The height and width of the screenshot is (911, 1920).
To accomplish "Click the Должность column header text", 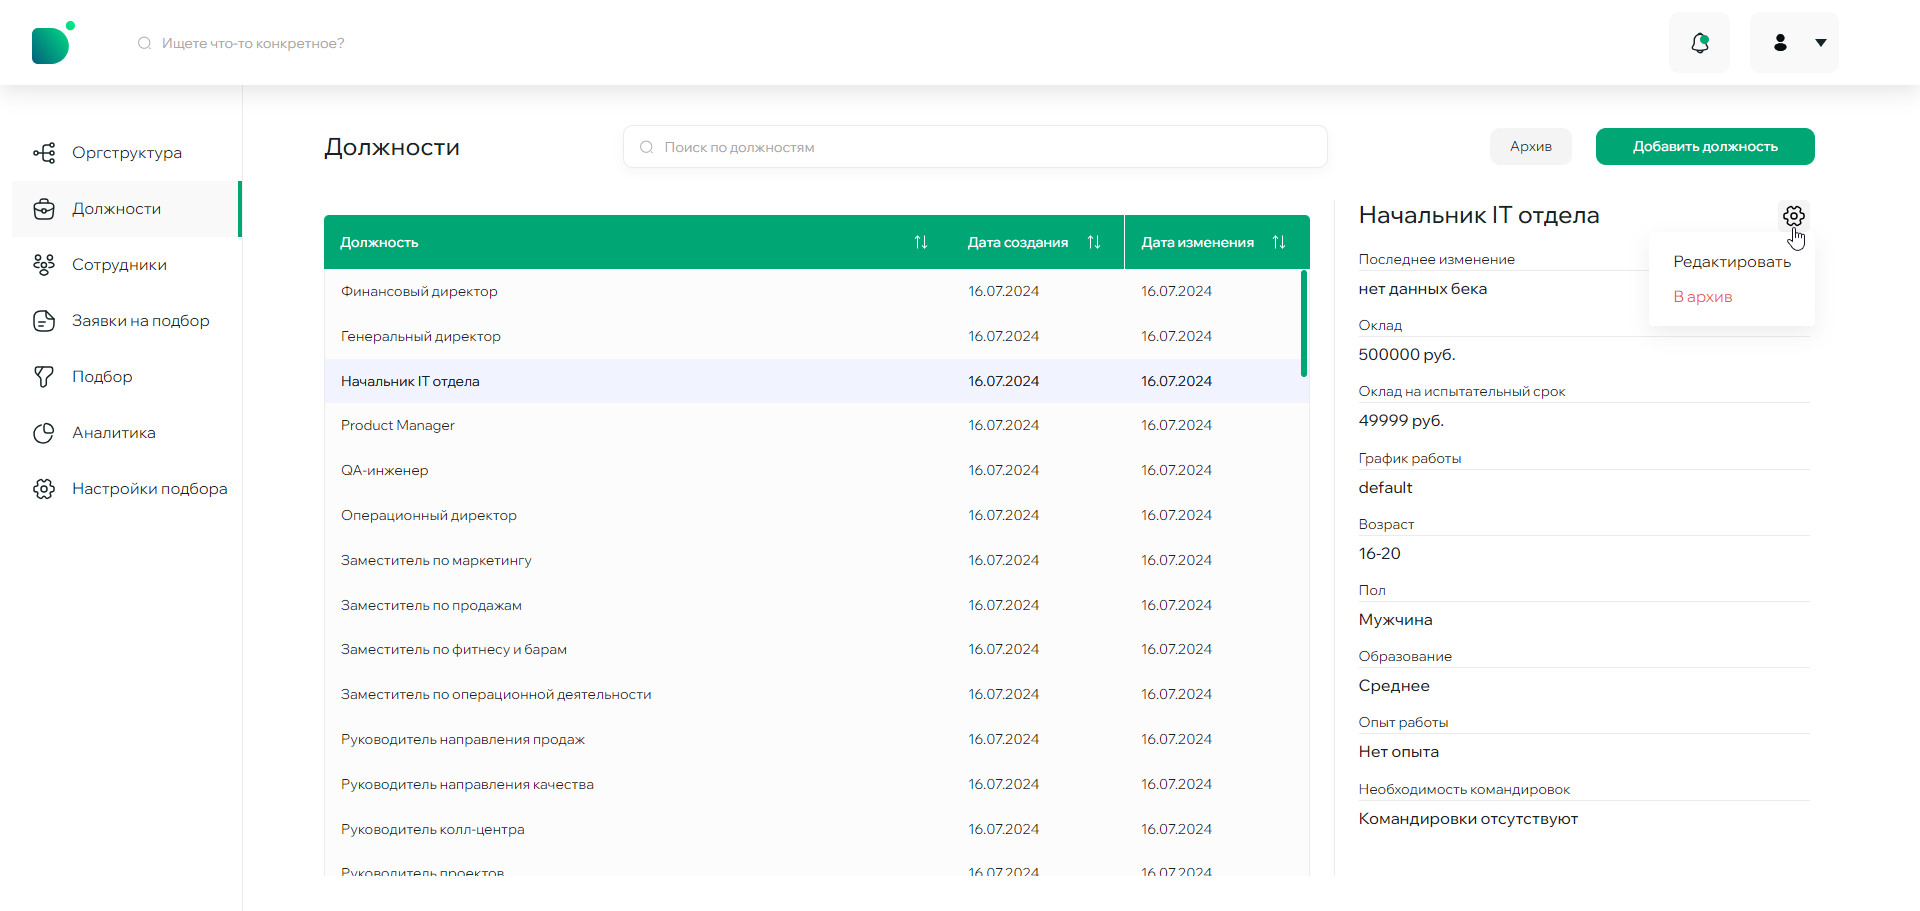I will pyautogui.click(x=379, y=242).
